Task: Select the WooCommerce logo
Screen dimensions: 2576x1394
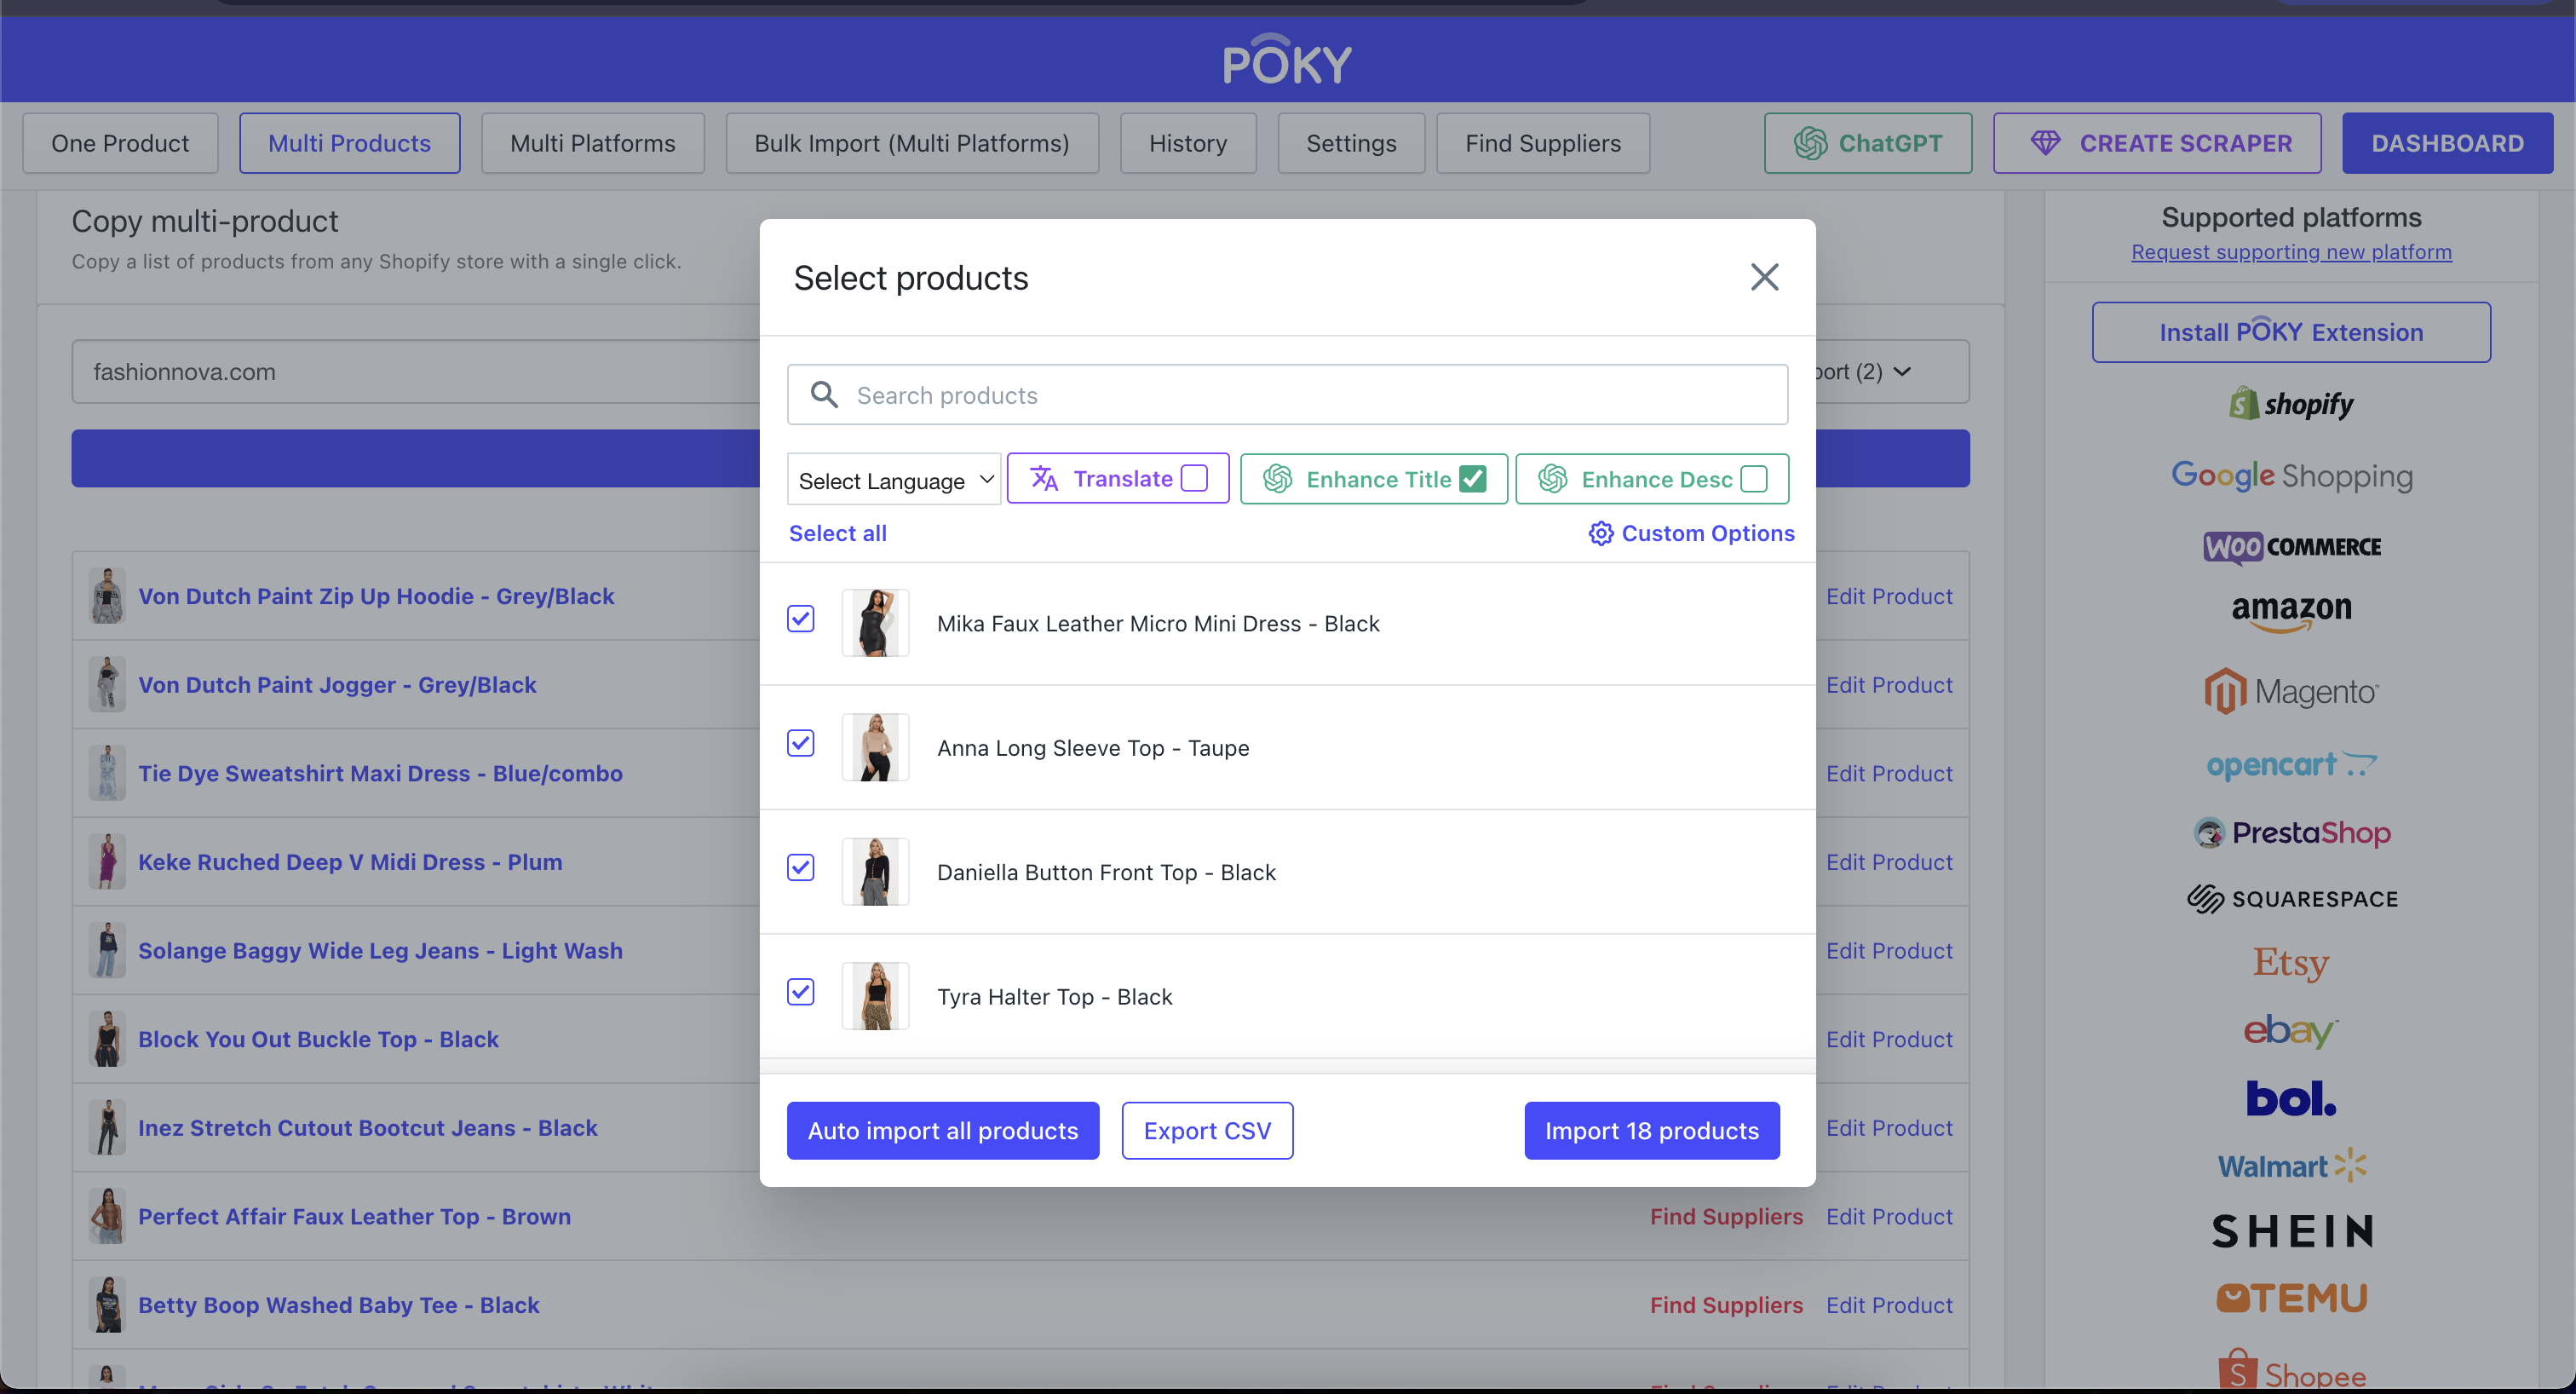Action: coord(2291,547)
